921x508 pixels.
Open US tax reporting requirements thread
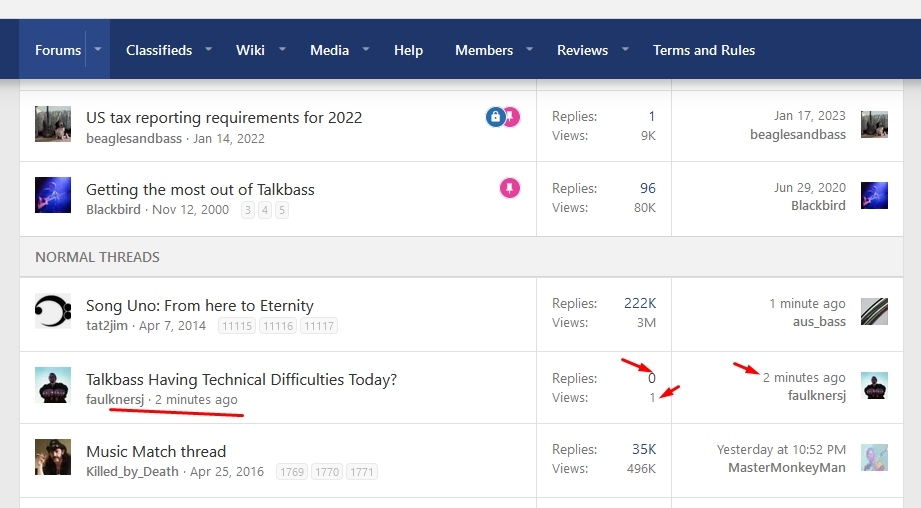tap(224, 117)
